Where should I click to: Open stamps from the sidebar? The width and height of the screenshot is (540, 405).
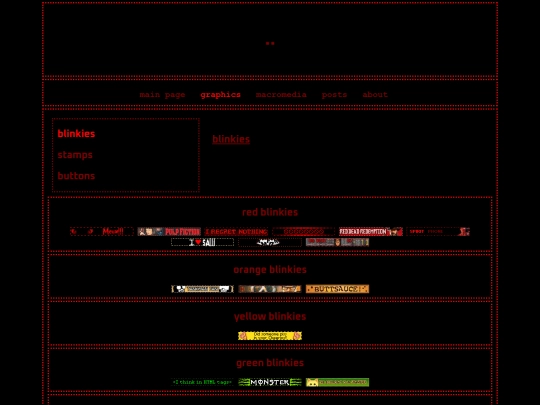click(x=75, y=155)
